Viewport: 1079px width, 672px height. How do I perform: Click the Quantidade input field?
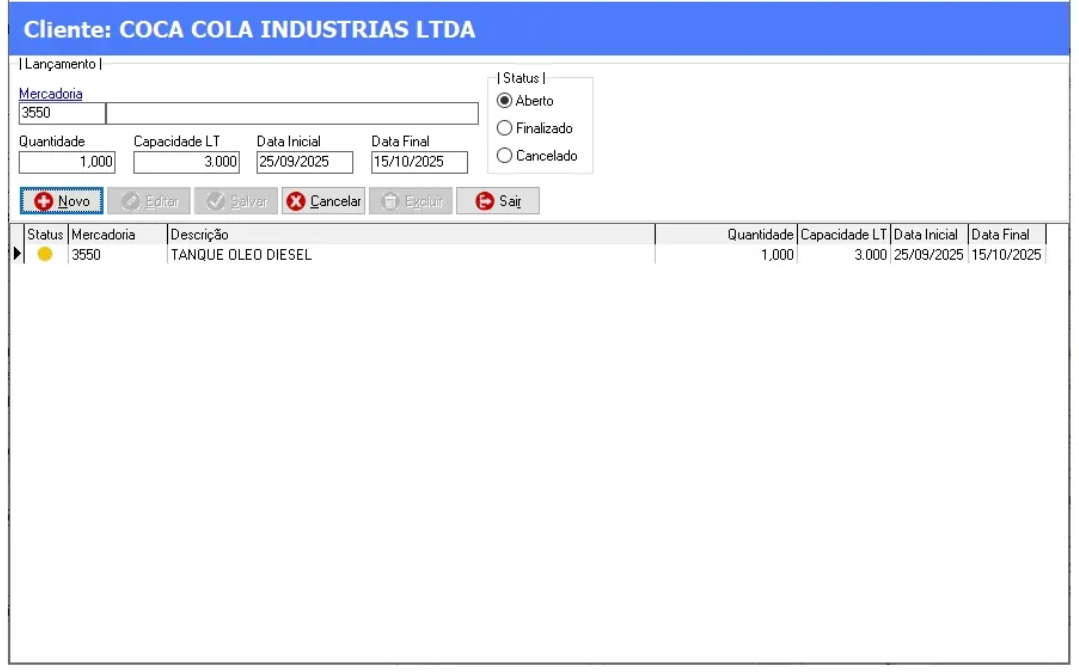click(67, 162)
